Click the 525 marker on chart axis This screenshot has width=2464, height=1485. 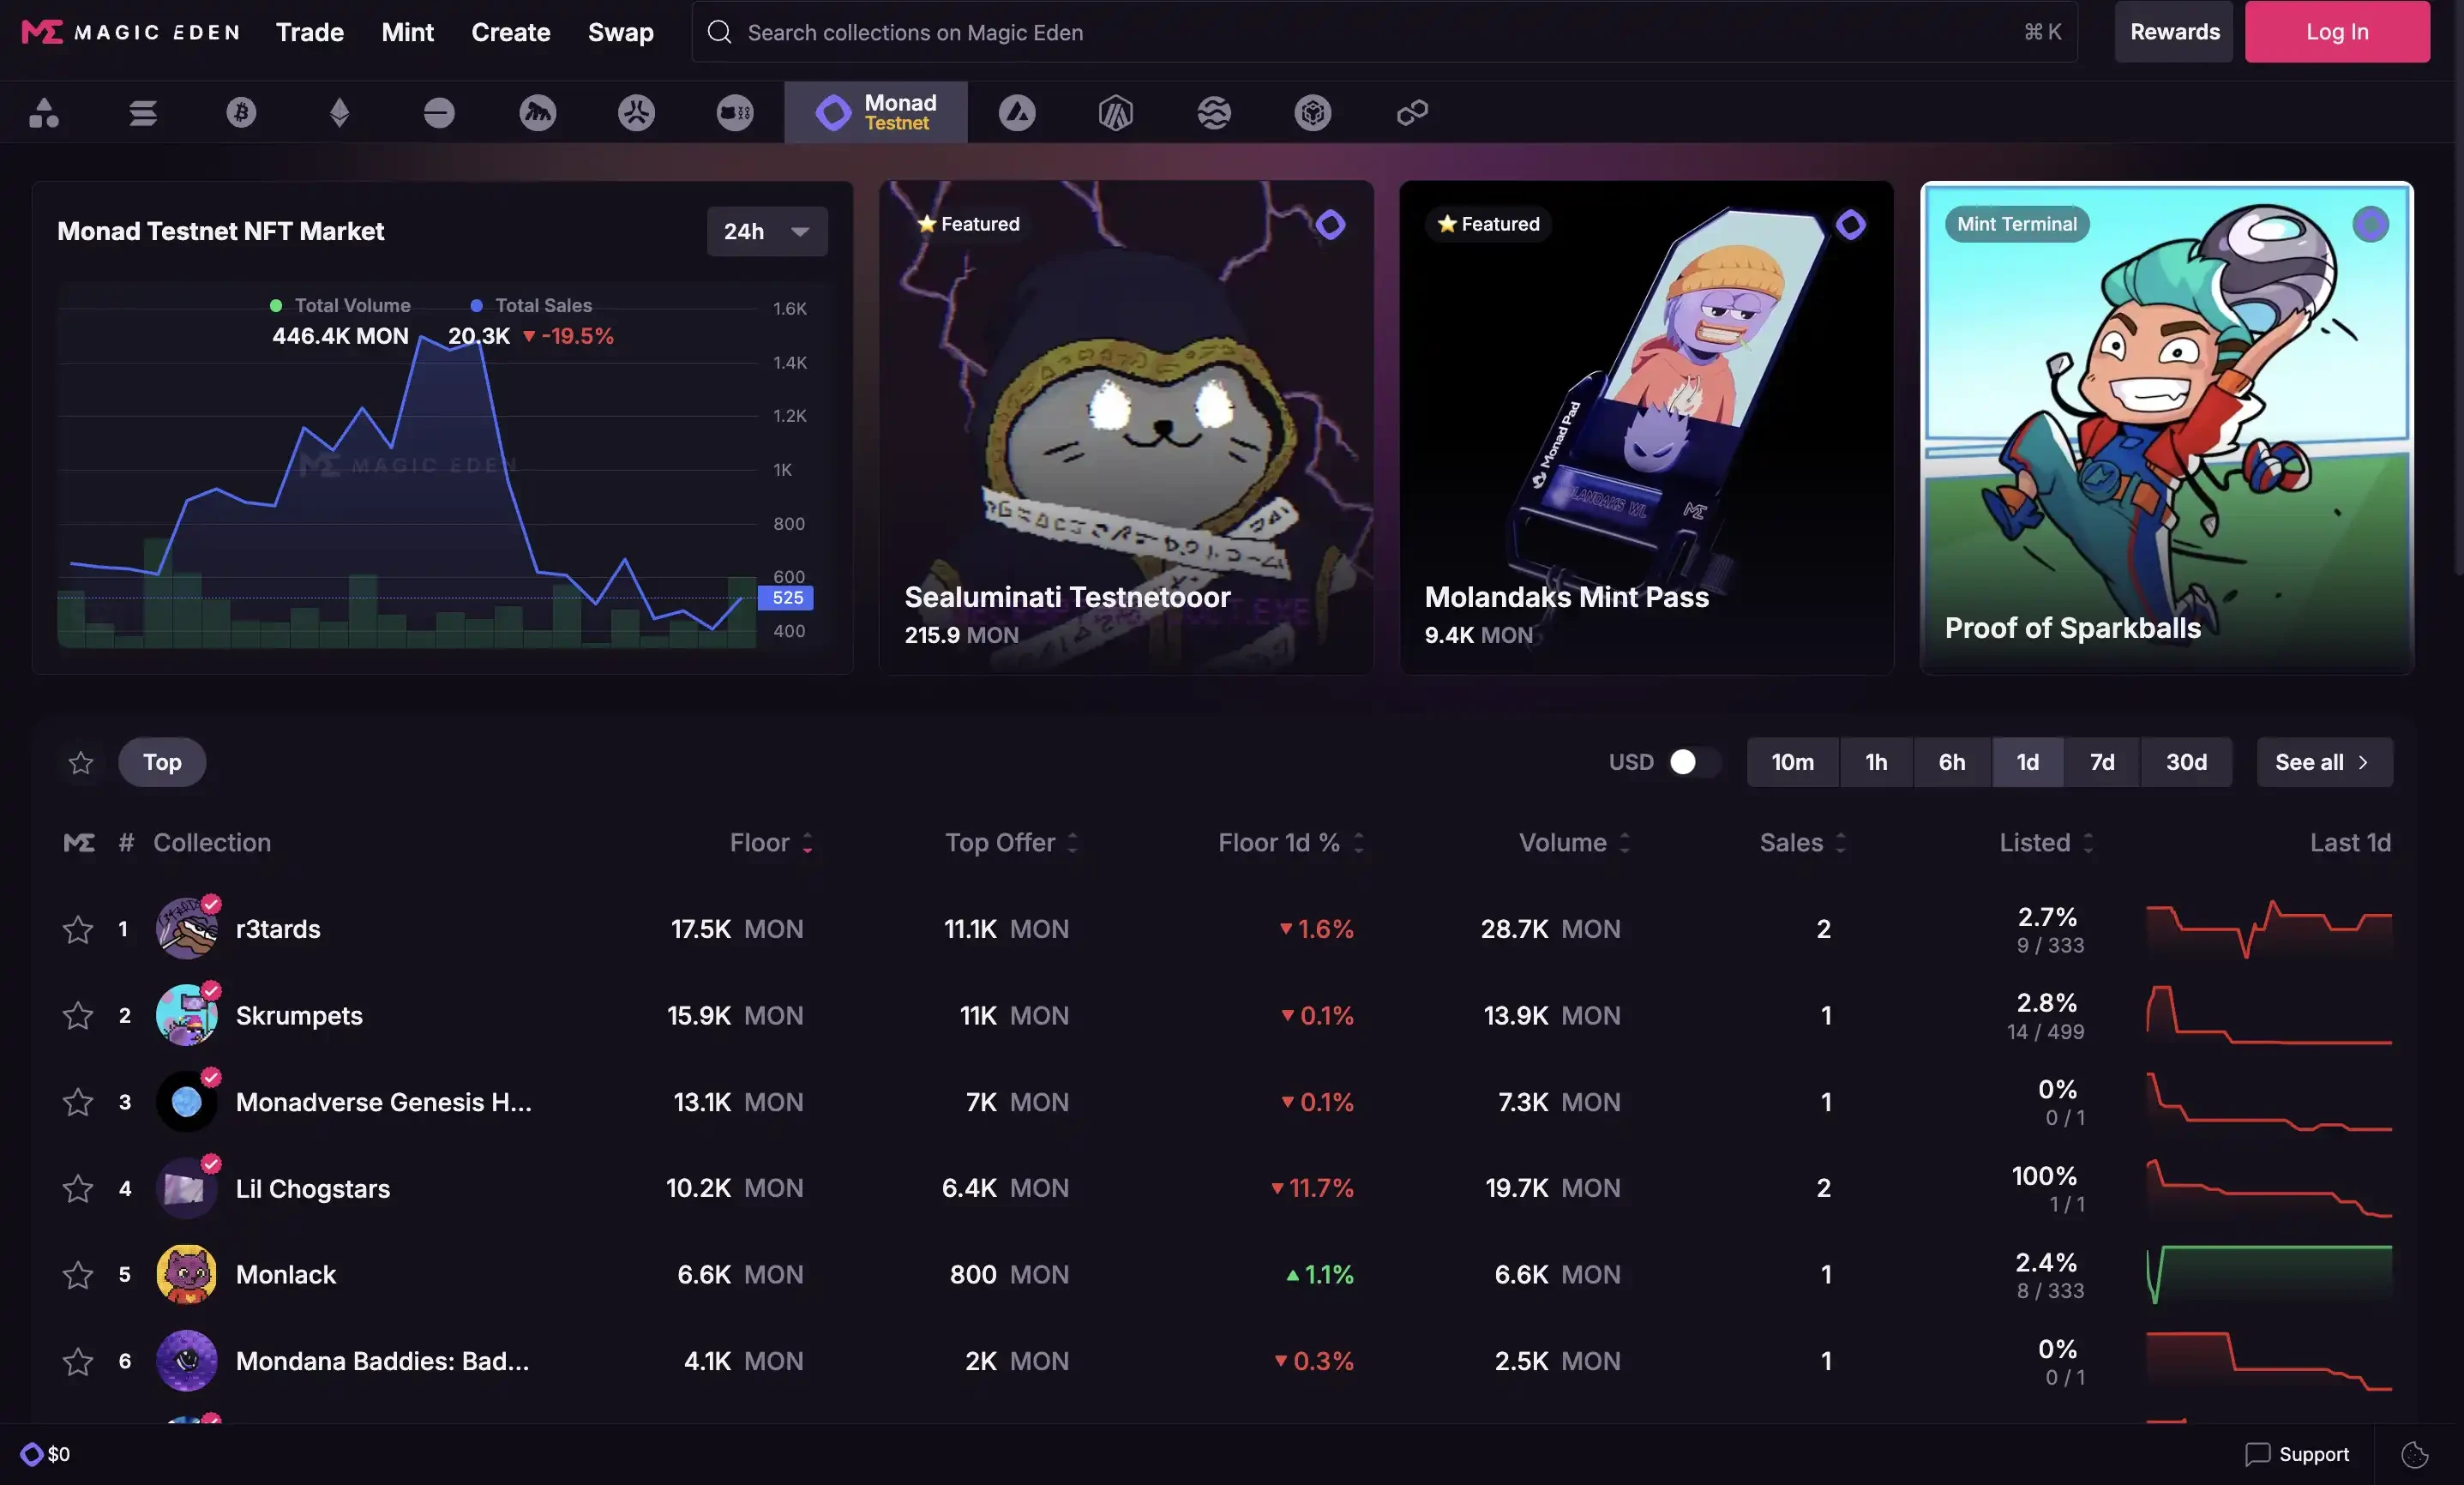pyautogui.click(x=786, y=598)
